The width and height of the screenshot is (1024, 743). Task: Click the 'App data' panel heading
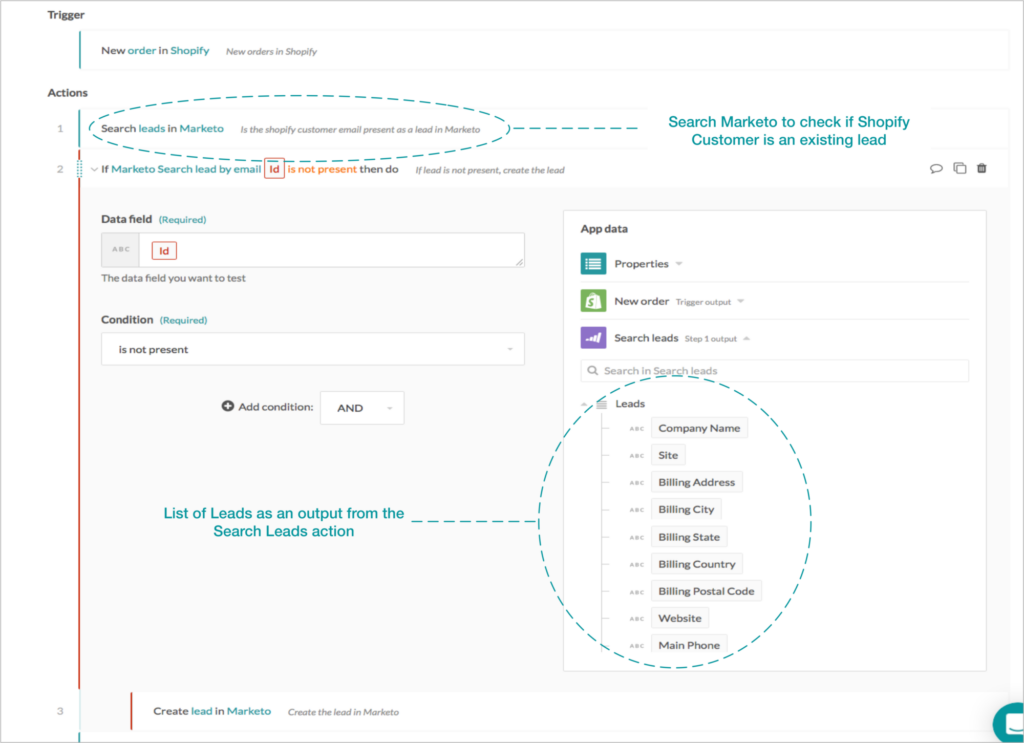pyautogui.click(x=604, y=229)
